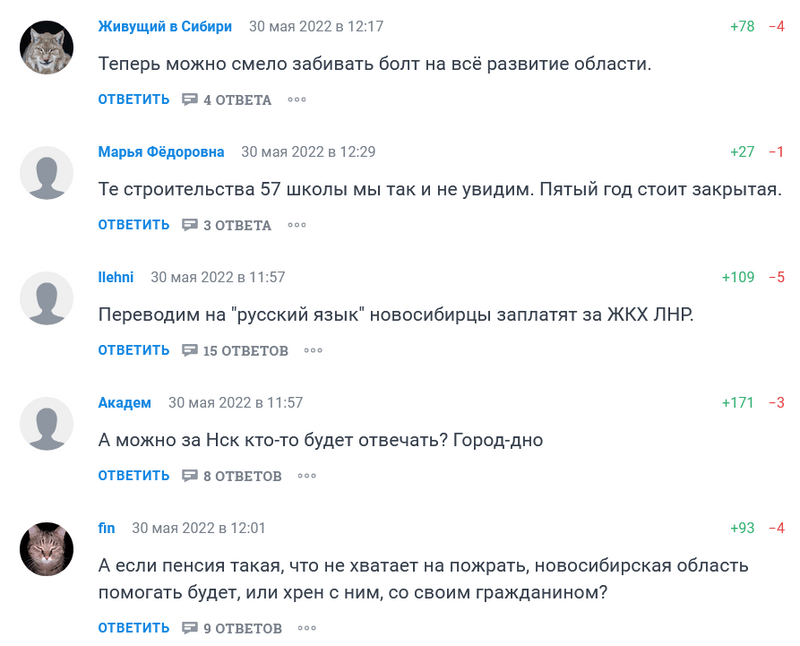Open the lynx avatar of Живущий в Сибири
This screenshot has height=646, width=800.
[47, 47]
